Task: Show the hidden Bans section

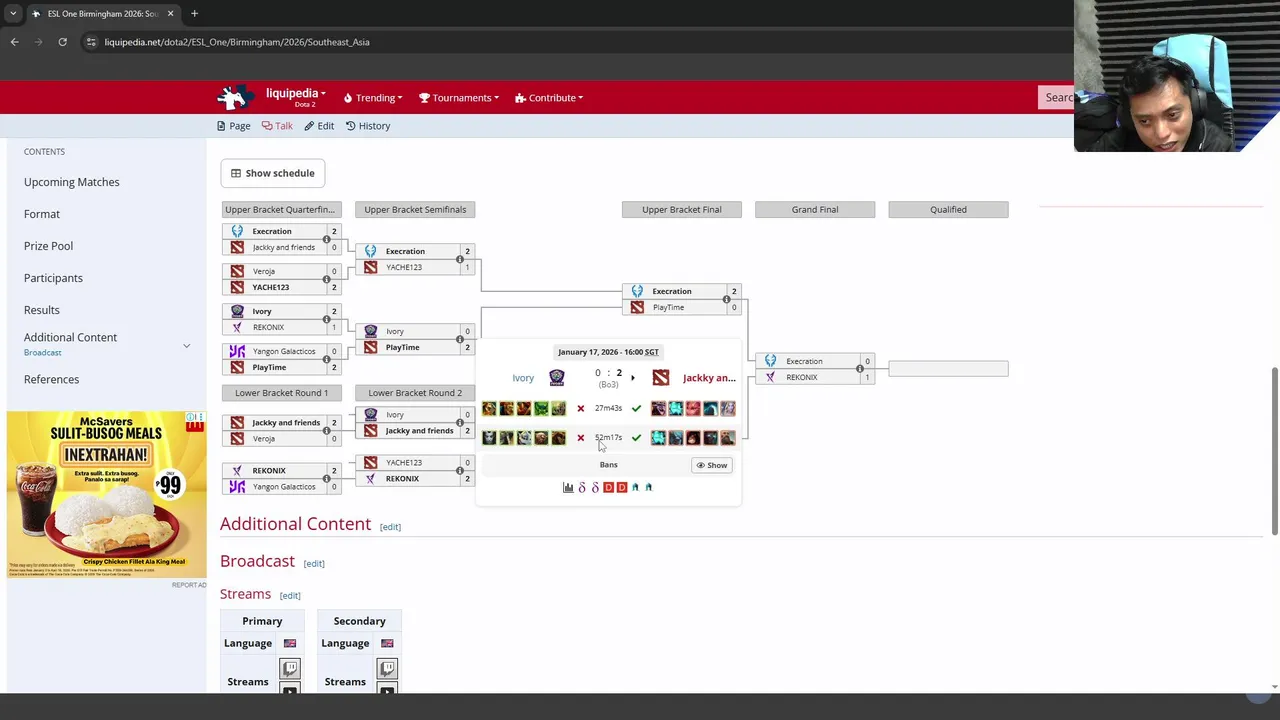Action: click(x=712, y=465)
